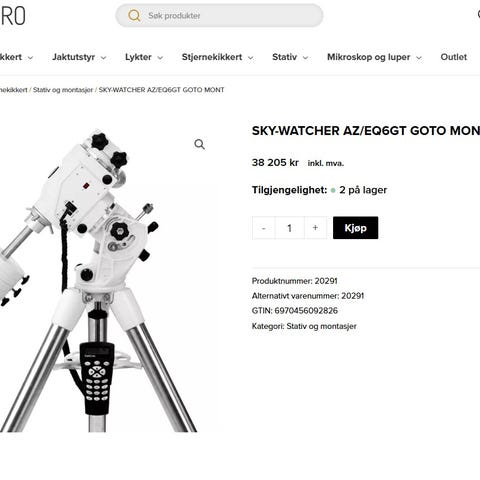
Task: Open the product image zoom magnifier
Action: (199, 144)
